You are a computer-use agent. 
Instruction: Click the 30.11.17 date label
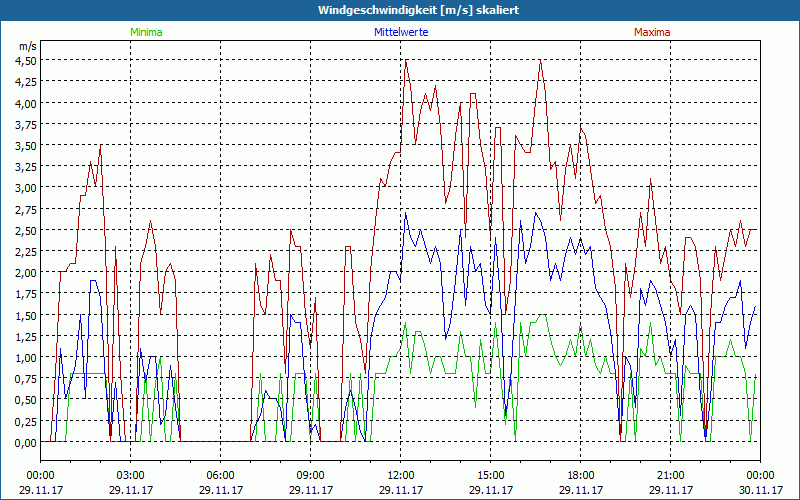[761, 490]
